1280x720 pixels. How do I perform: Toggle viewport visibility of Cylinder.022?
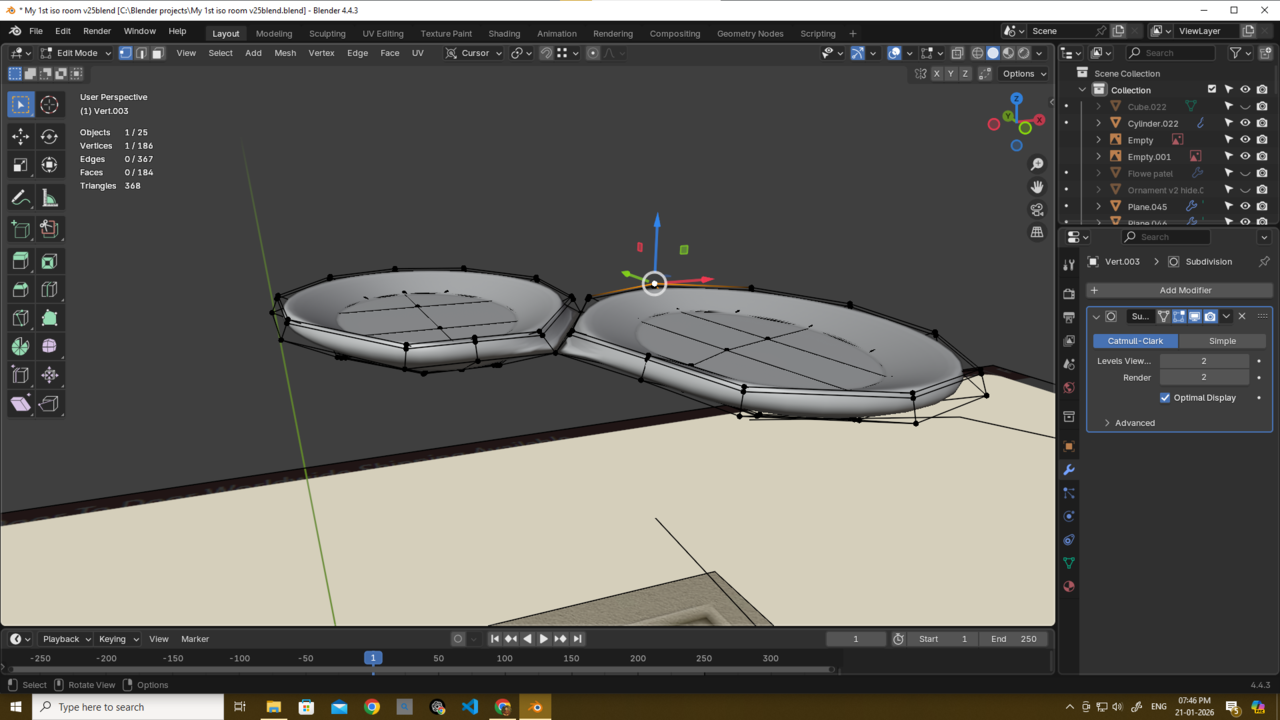1245,123
